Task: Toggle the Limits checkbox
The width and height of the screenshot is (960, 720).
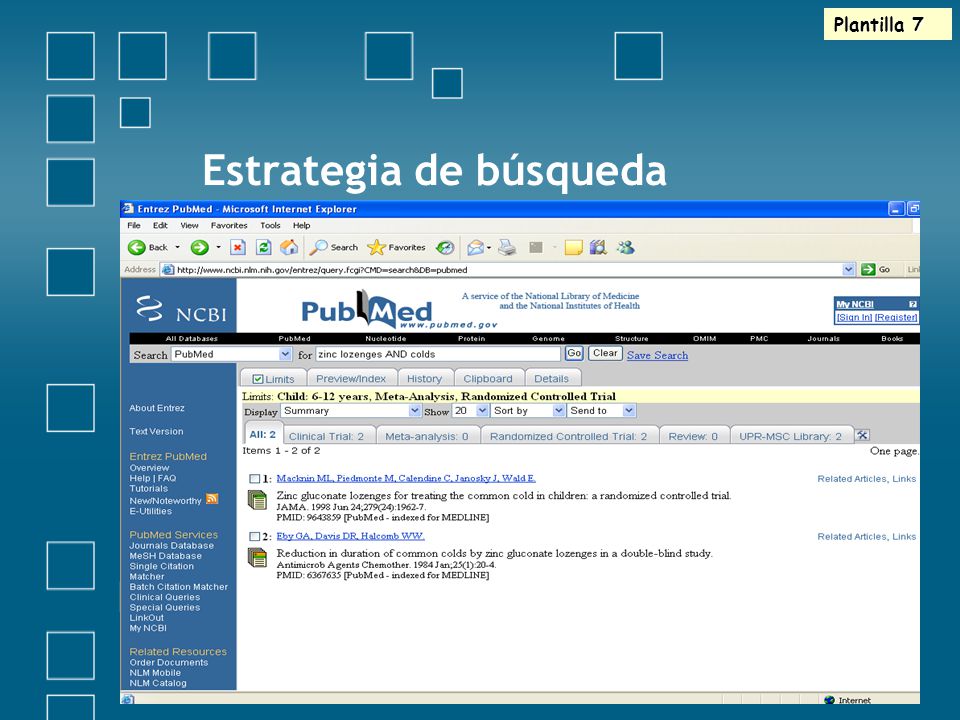Action: tap(258, 379)
